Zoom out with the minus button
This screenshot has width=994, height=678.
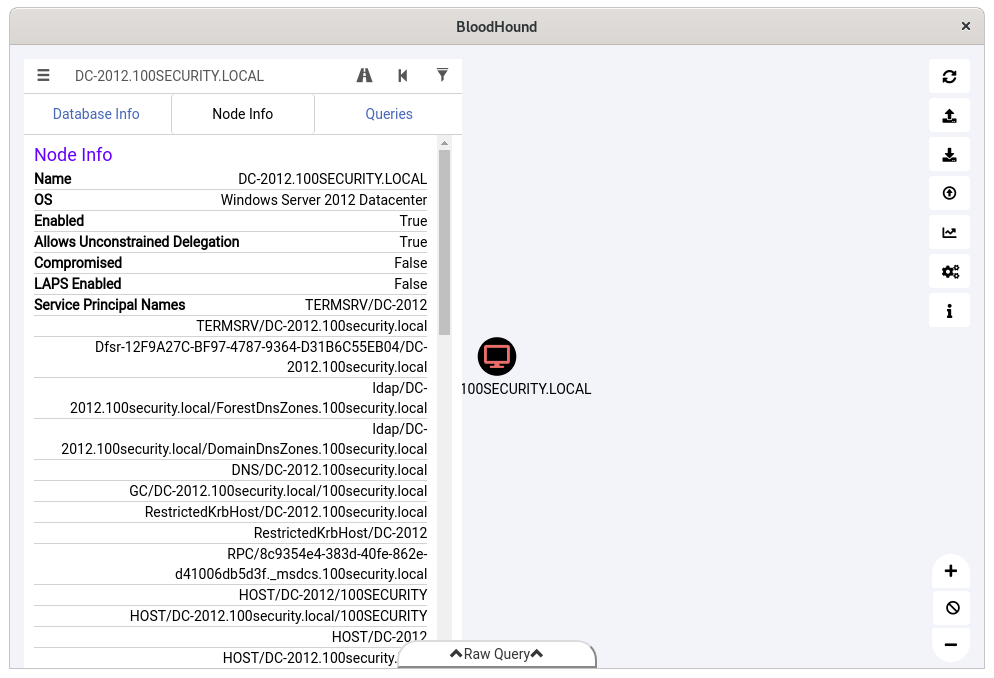click(950, 644)
